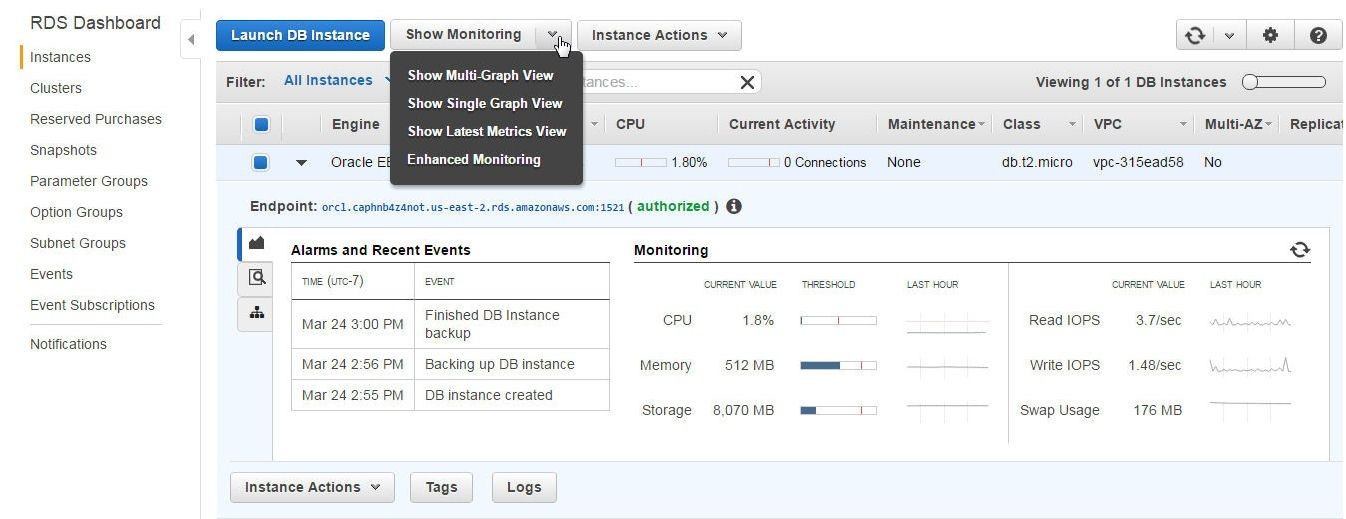1346x519 pixels.
Task: Open Events in the sidebar
Action: (x=51, y=274)
